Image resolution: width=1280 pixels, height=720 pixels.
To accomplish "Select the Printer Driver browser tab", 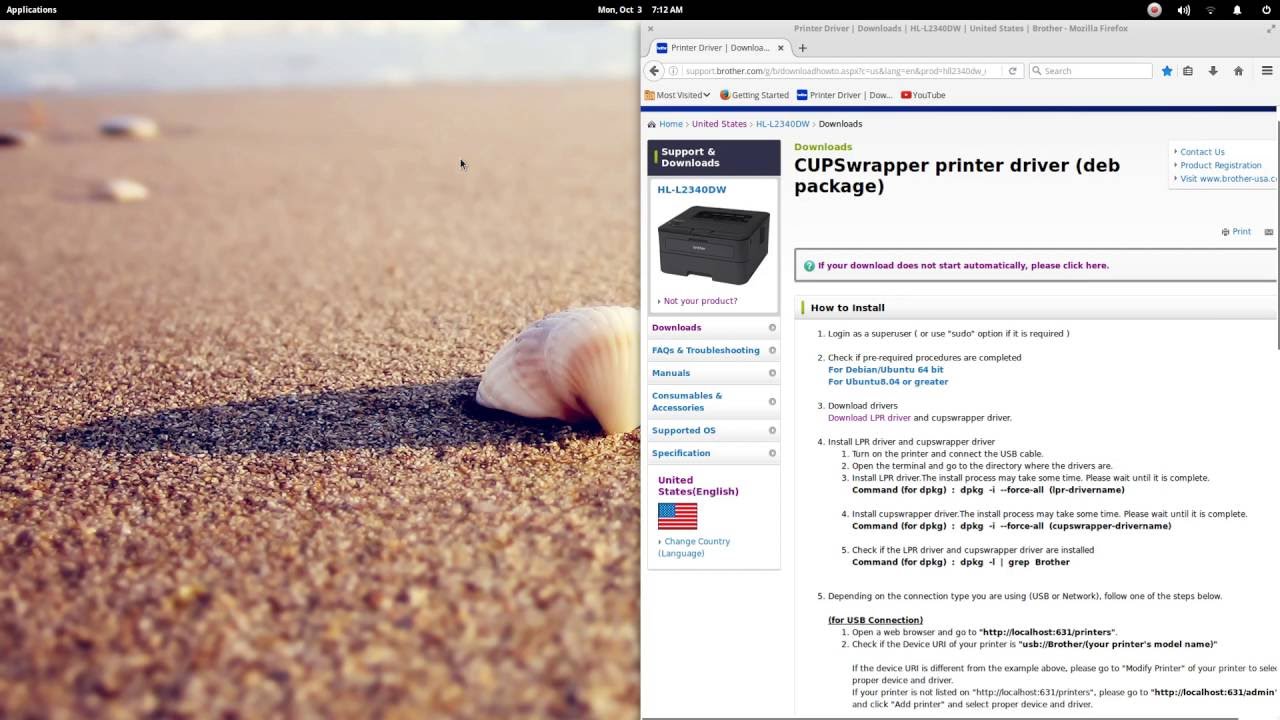I will 721,48.
